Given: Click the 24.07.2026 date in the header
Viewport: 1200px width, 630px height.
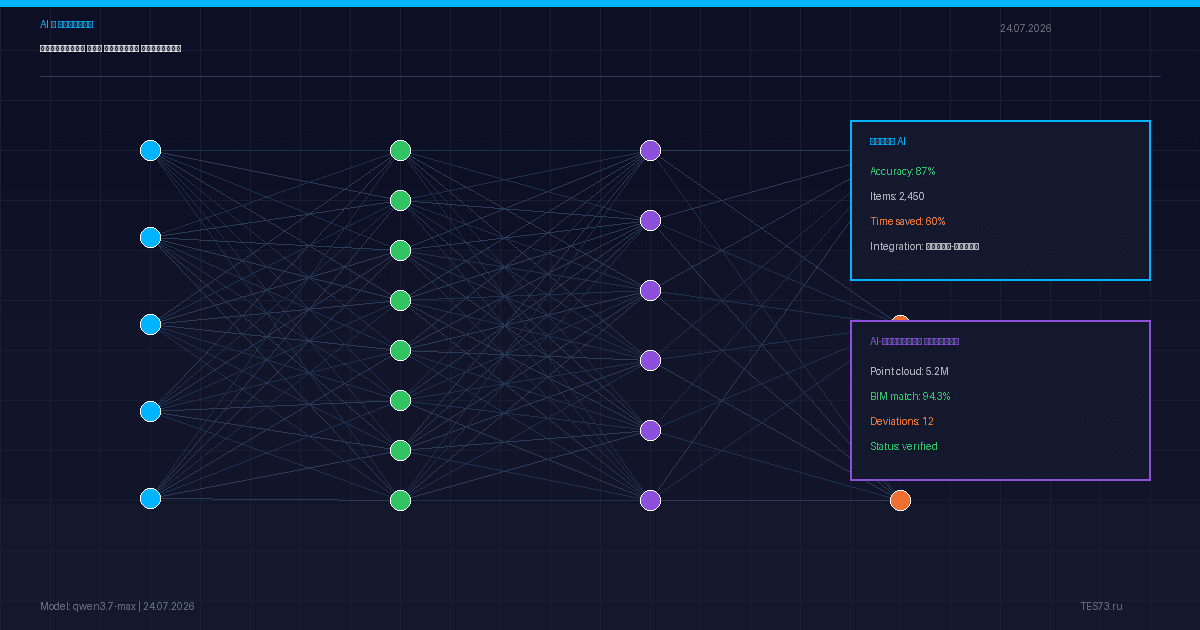Looking at the screenshot, I should (1025, 28).
